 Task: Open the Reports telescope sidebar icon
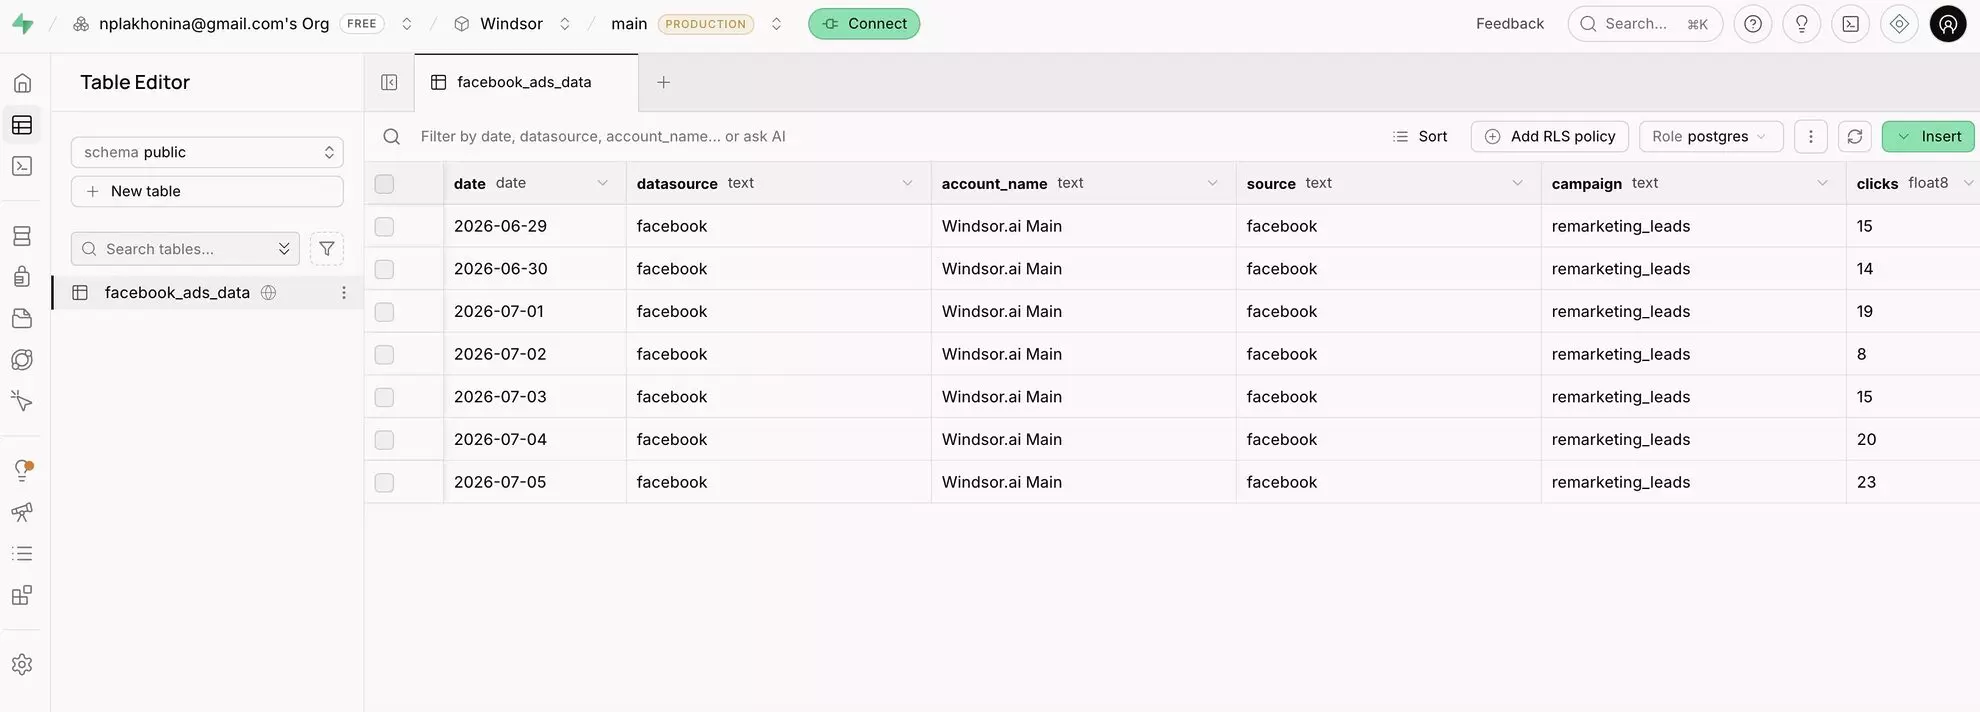pyautogui.click(x=22, y=512)
